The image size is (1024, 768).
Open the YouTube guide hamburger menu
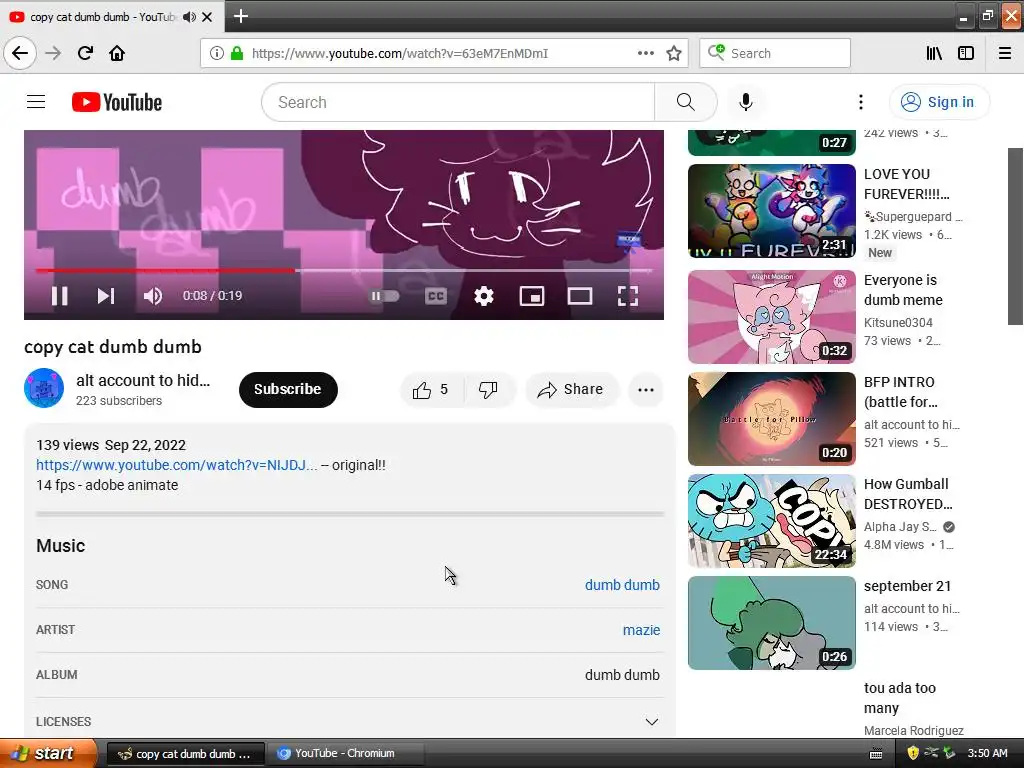coord(36,102)
